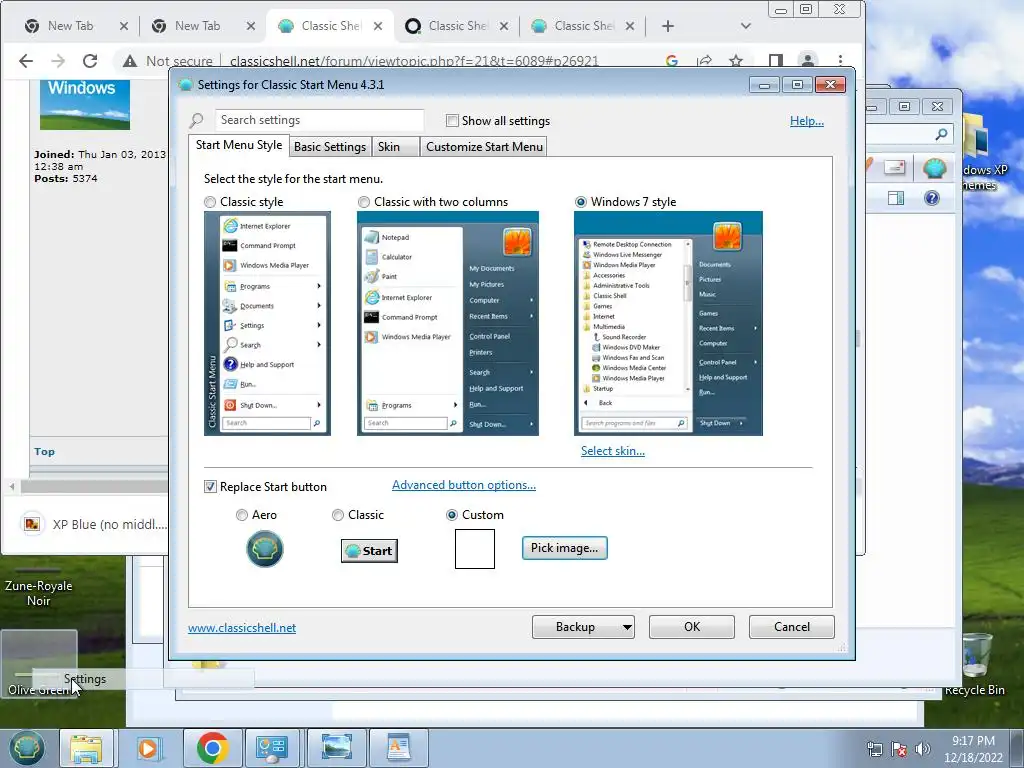
Task: Bookmark this page with the star icon
Action: tap(736, 61)
